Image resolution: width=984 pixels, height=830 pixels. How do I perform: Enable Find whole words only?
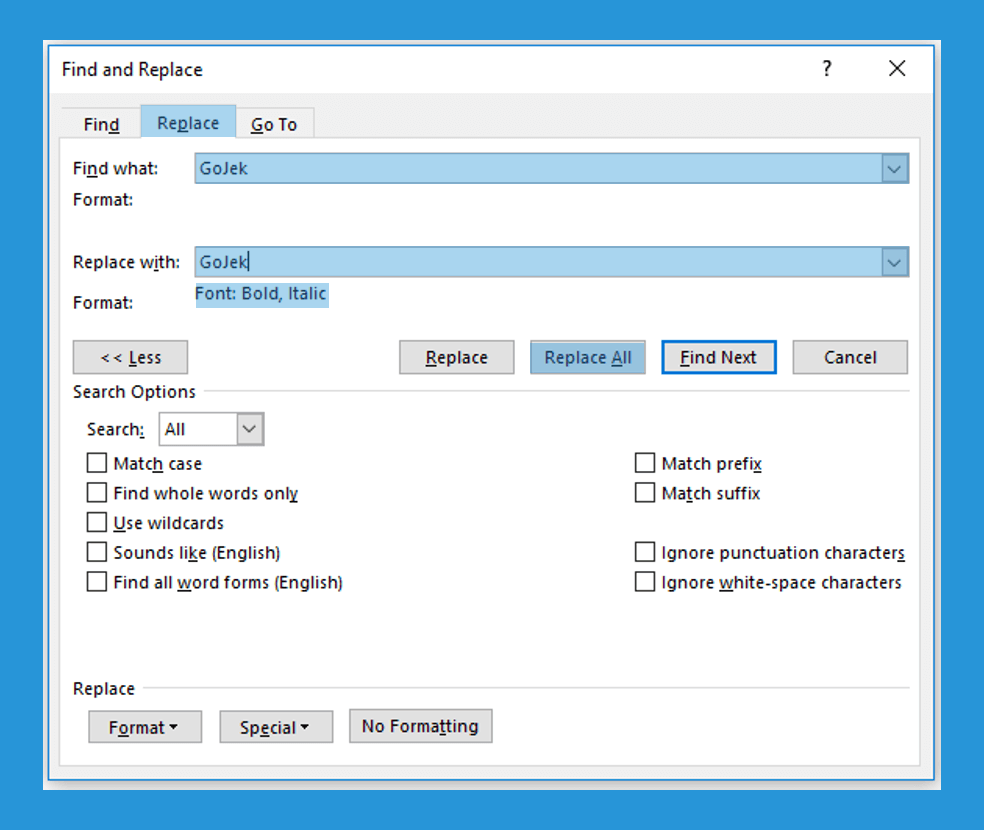pyautogui.click(x=97, y=492)
